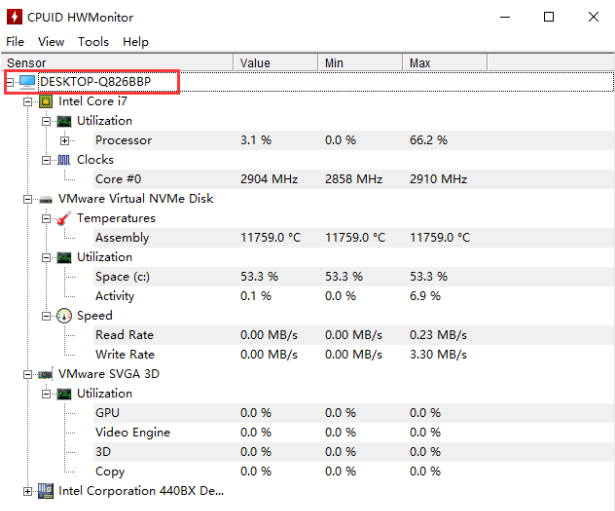Click the DESKTOP-Q826BBP computer monitor icon
The image size is (615, 511).
click(27, 82)
